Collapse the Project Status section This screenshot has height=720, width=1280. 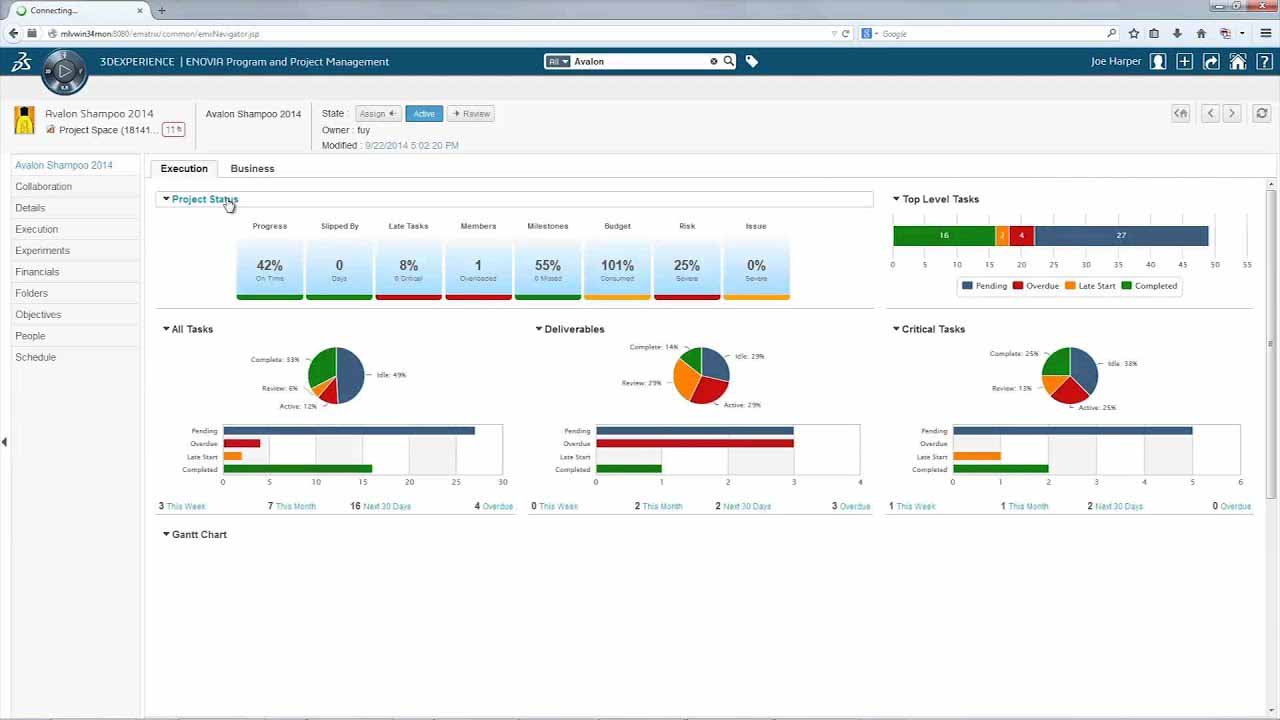pos(166,199)
